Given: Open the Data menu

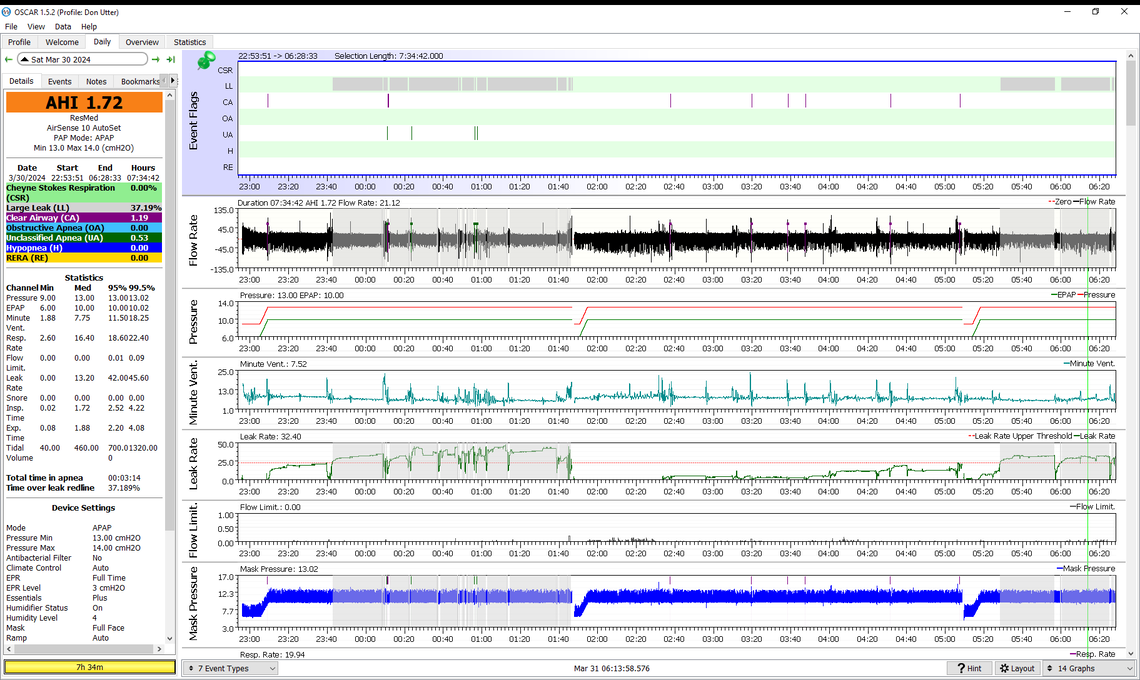Looking at the screenshot, I should tap(63, 26).
